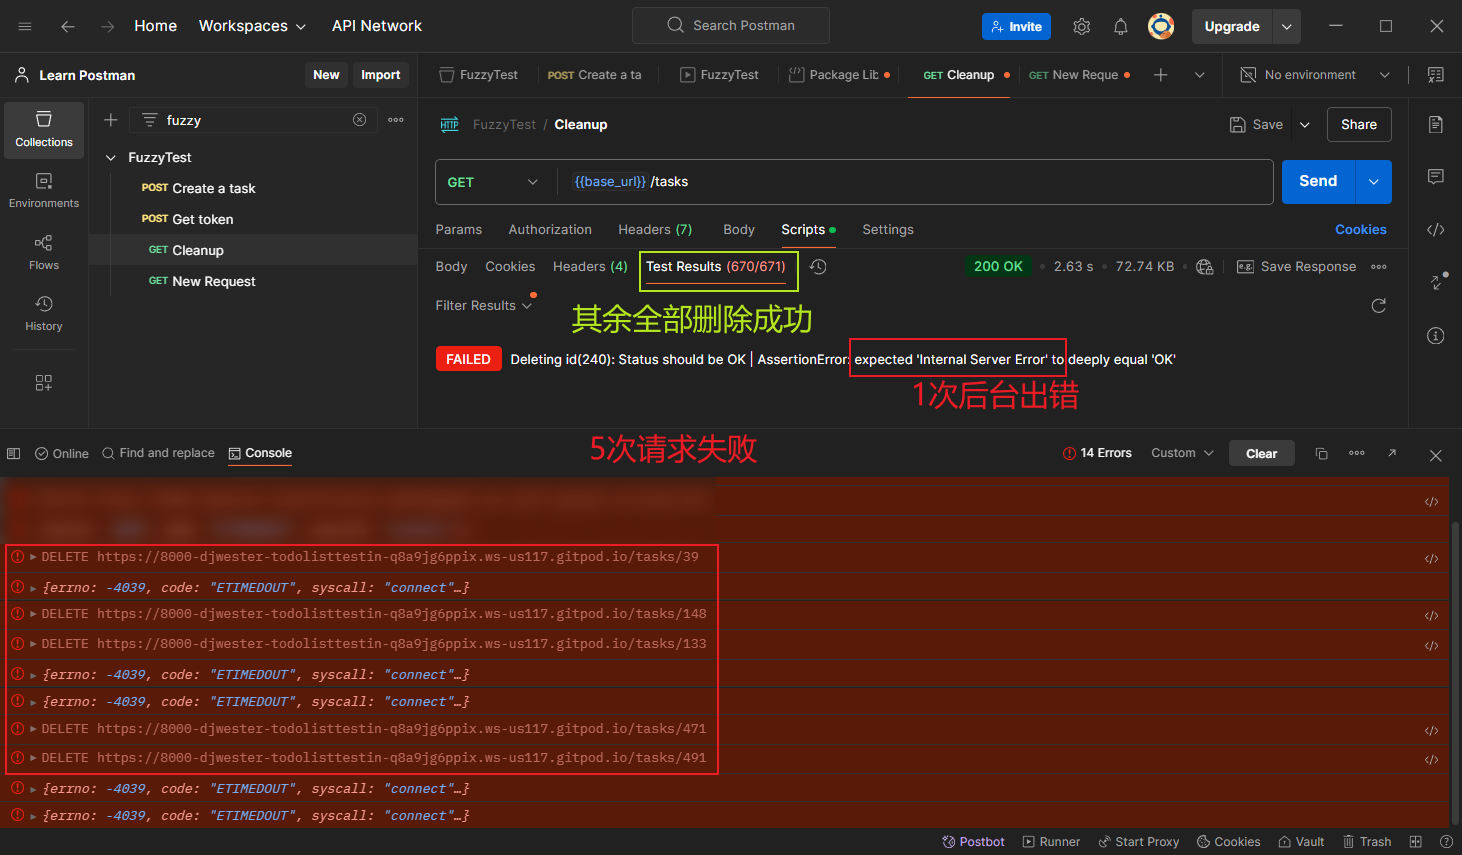Click the Import button
1462x855 pixels.
pyautogui.click(x=381, y=75)
